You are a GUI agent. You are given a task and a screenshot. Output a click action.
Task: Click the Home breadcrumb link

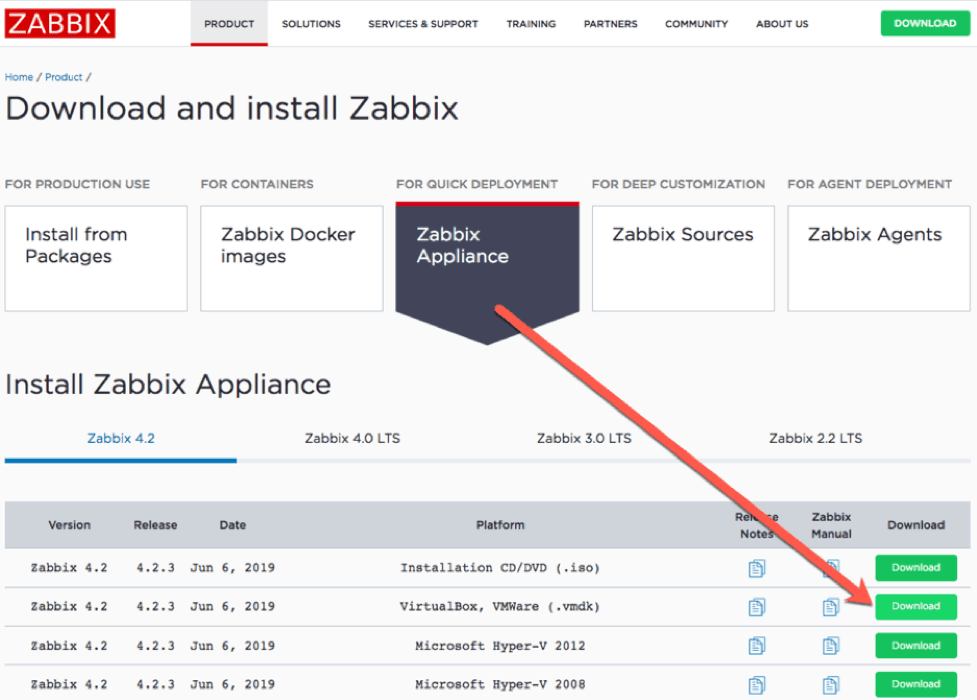pyautogui.click(x=19, y=77)
